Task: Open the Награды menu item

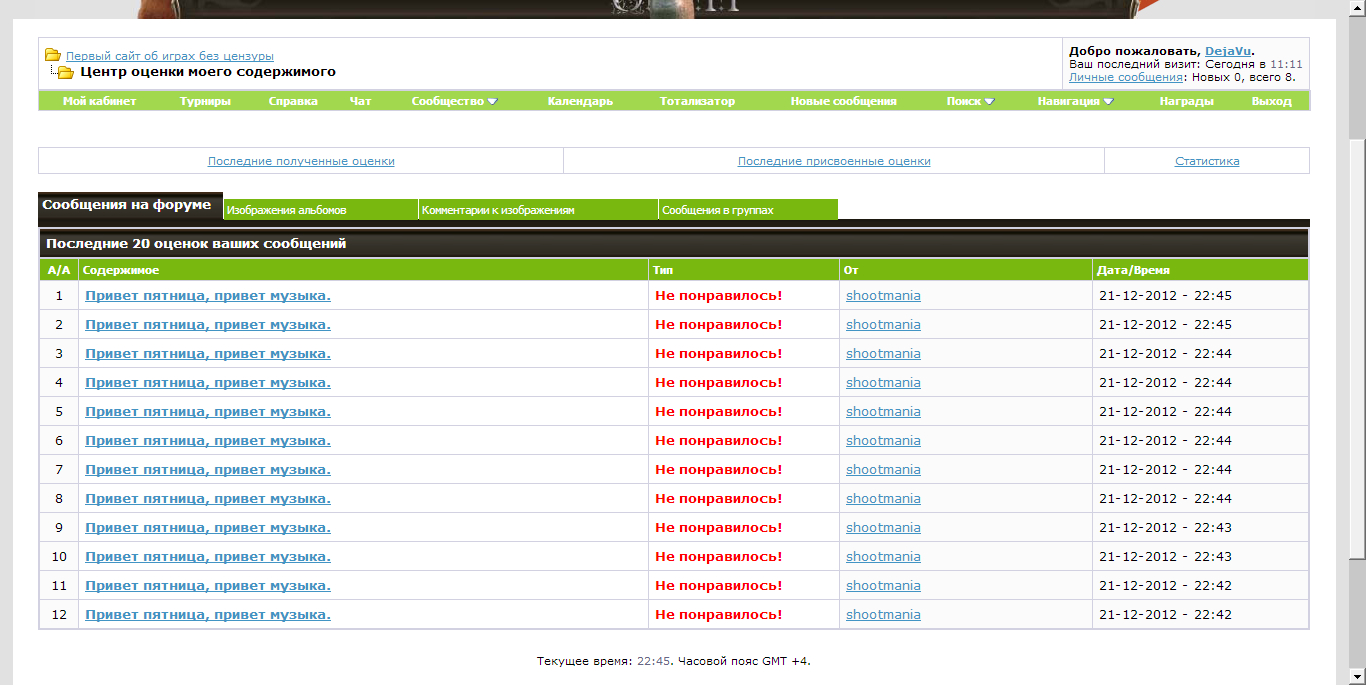Action: (1186, 101)
